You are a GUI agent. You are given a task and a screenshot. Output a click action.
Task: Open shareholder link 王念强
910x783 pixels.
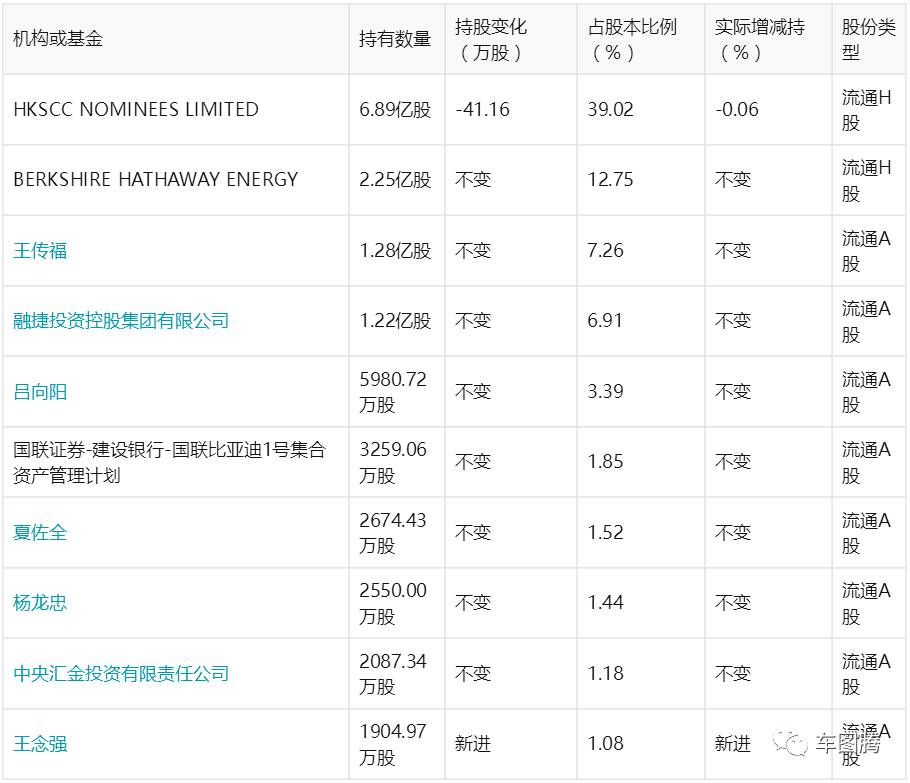click(x=40, y=744)
